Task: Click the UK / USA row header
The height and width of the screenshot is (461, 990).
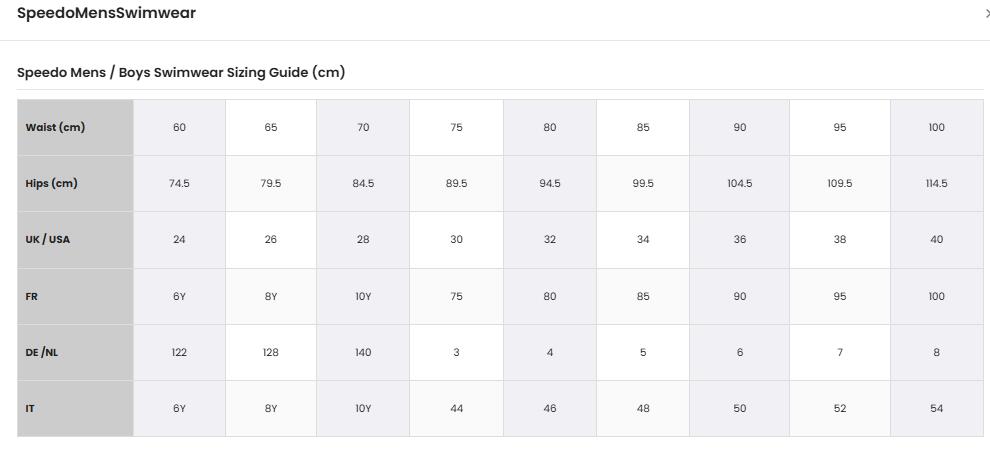Action: (75, 239)
